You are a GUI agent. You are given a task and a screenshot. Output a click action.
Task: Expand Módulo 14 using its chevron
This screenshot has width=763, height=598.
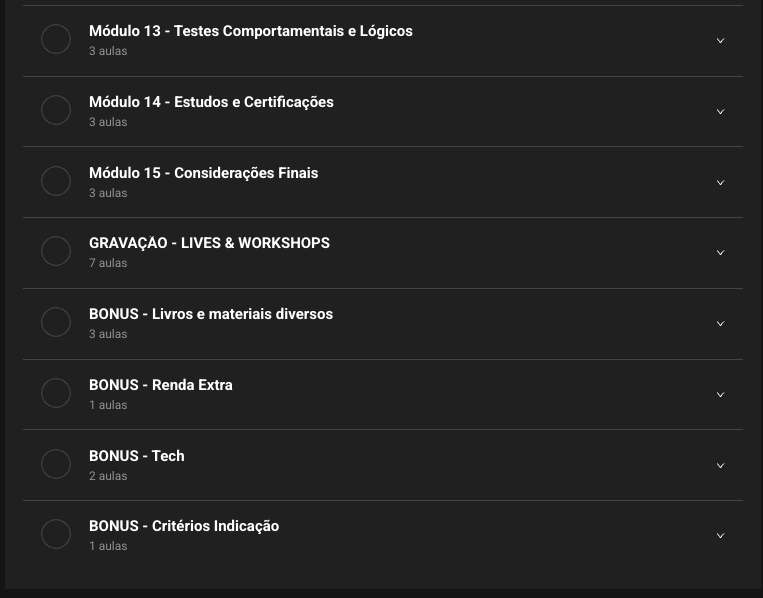tap(720, 112)
